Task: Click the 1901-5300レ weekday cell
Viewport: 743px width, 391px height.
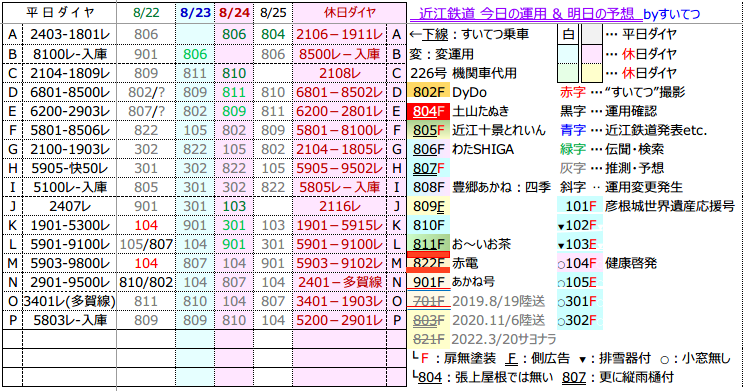Action: pos(70,225)
